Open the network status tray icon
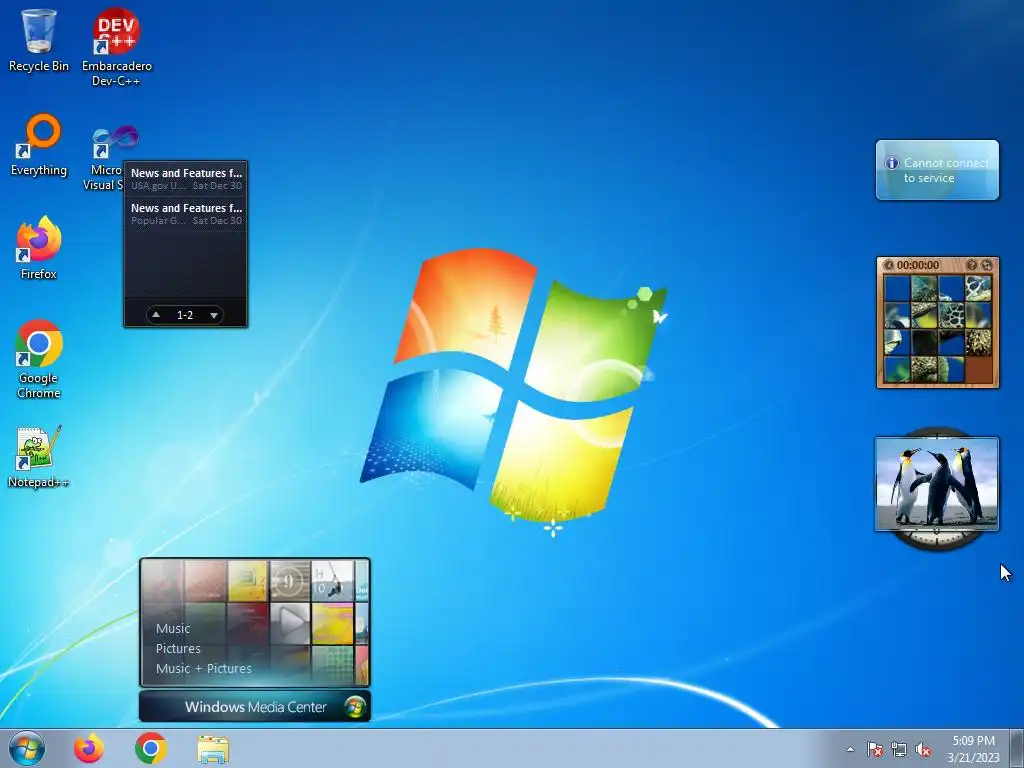 point(899,749)
